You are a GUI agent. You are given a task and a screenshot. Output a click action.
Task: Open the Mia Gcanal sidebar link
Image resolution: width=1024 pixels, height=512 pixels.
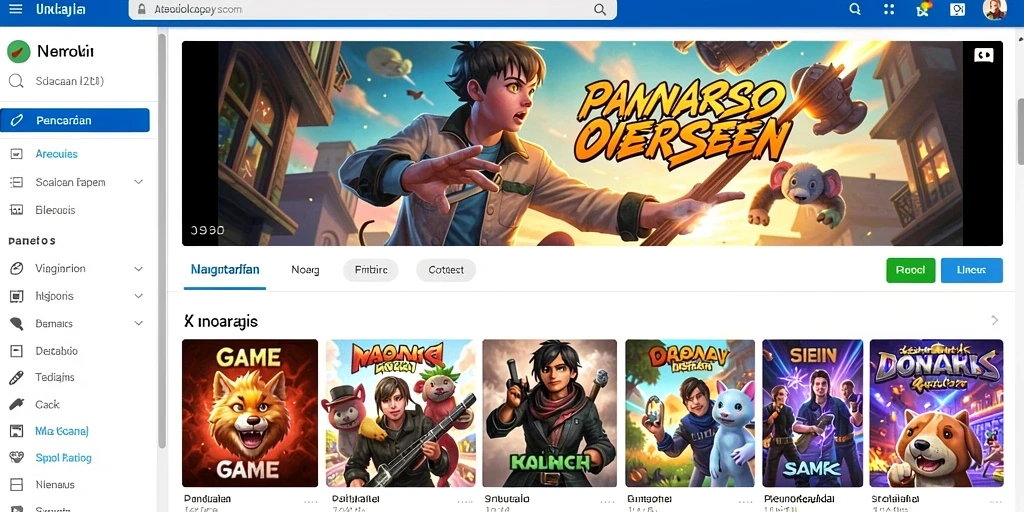(x=61, y=431)
